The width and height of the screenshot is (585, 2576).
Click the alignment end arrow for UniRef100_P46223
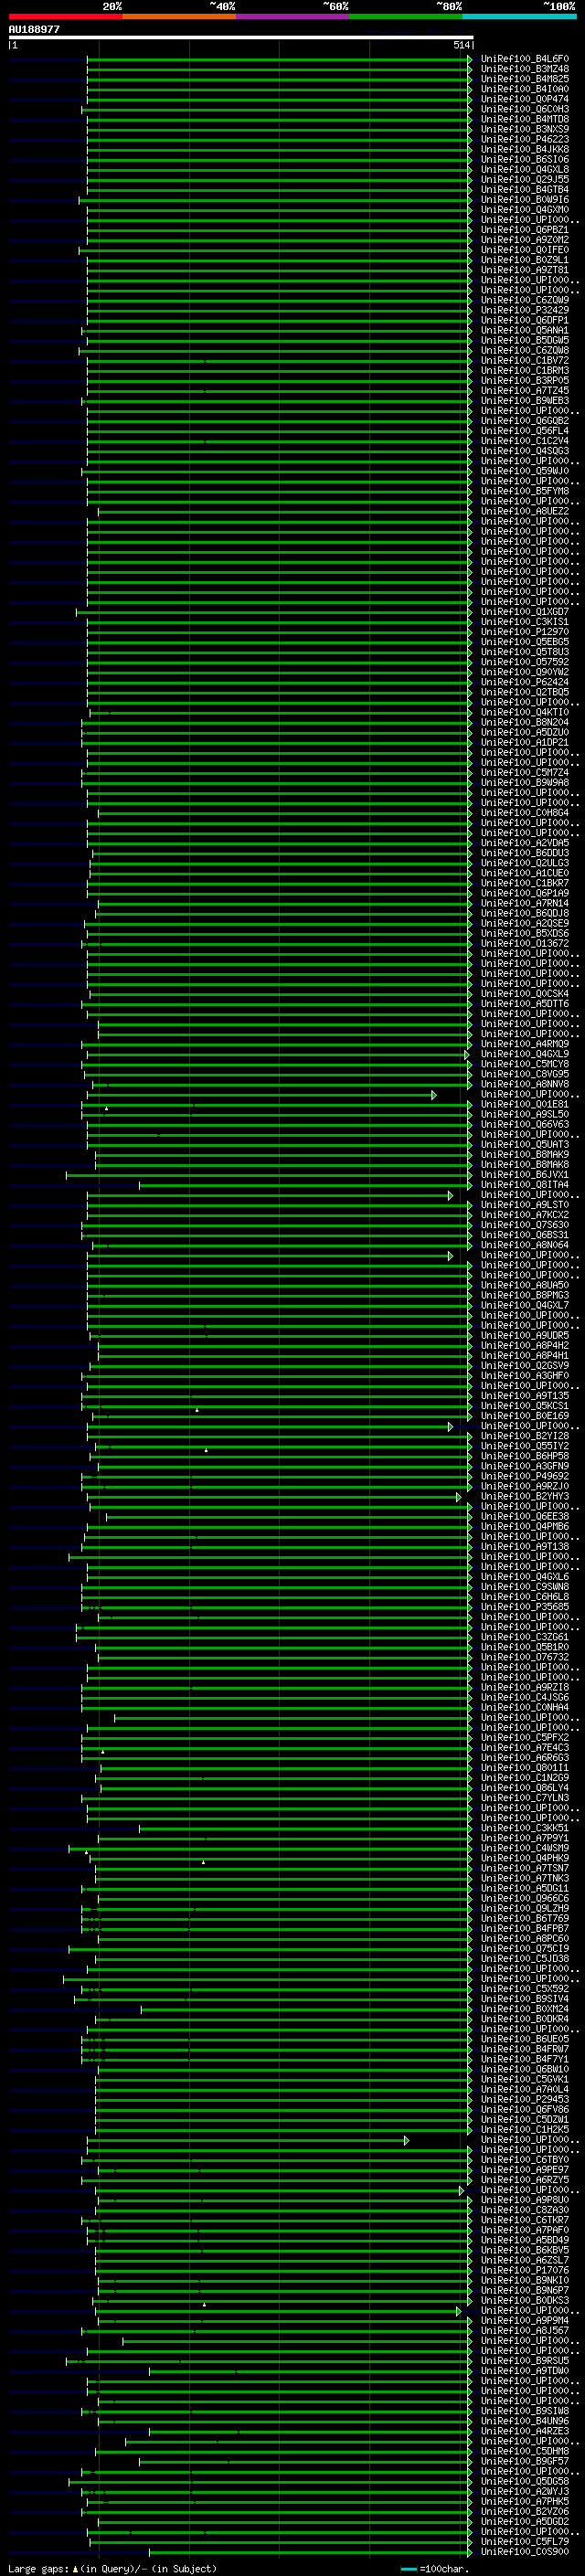(470, 139)
